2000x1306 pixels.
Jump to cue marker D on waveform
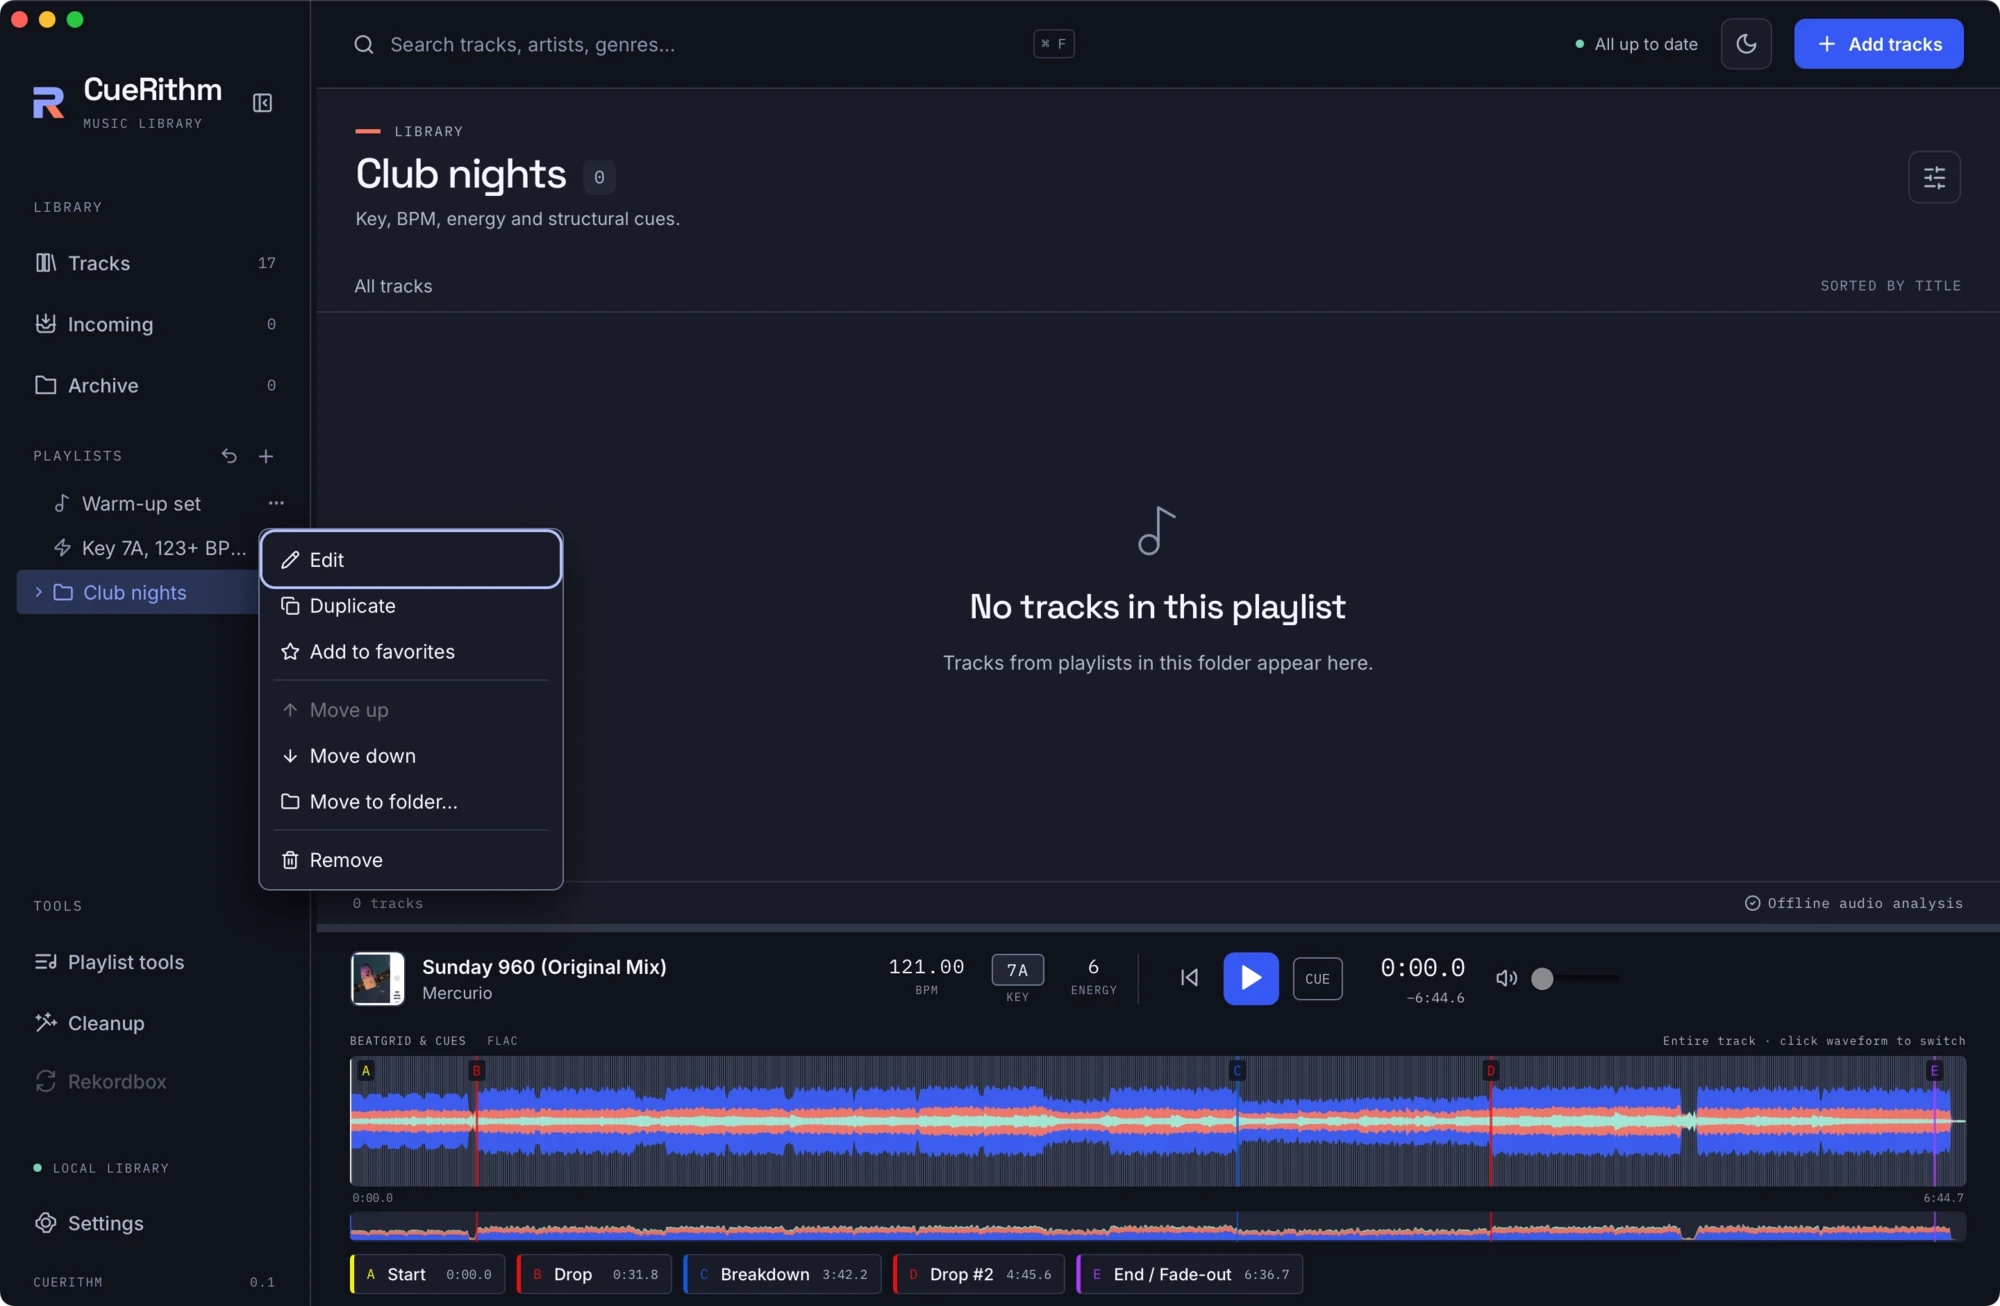pos(1490,1071)
